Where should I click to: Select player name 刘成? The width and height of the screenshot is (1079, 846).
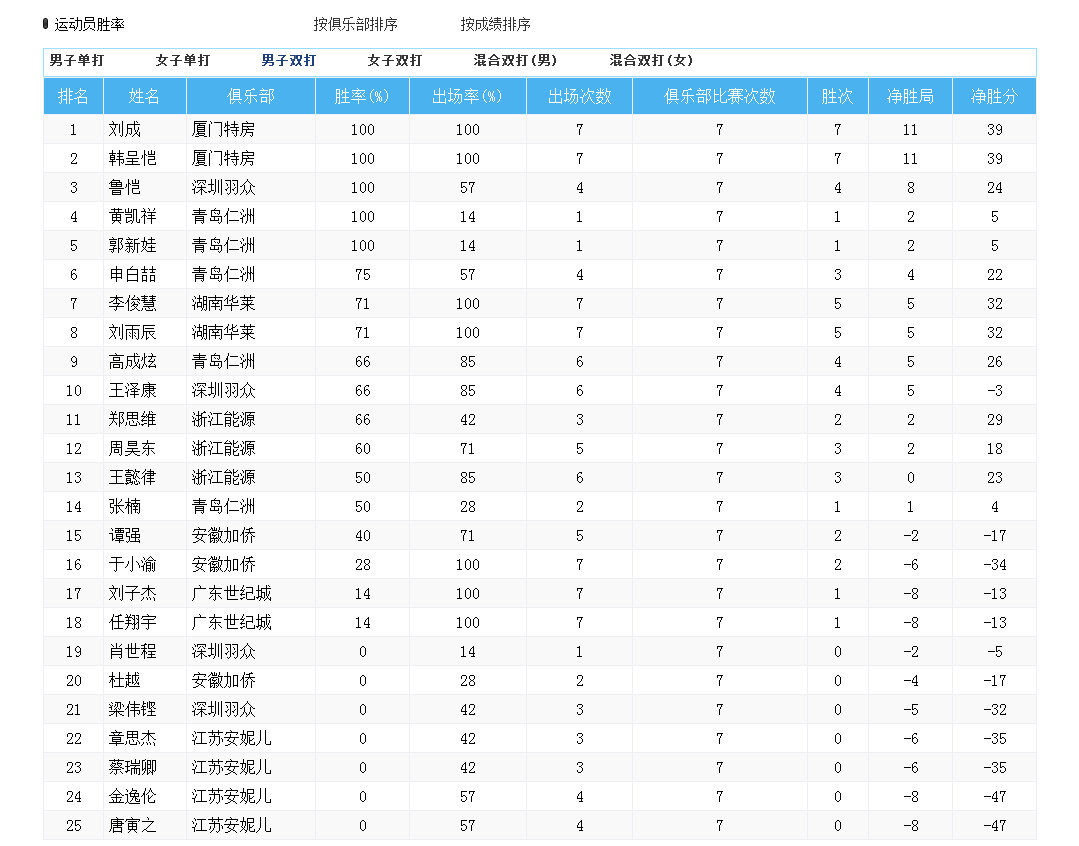pyautogui.click(x=125, y=129)
